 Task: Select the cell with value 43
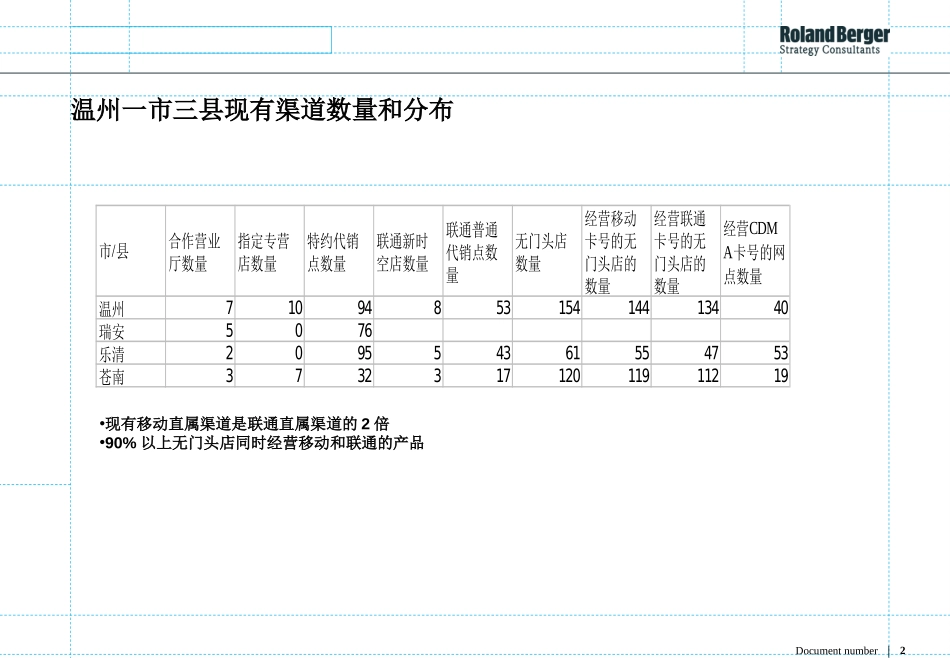(x=477, y=353)
